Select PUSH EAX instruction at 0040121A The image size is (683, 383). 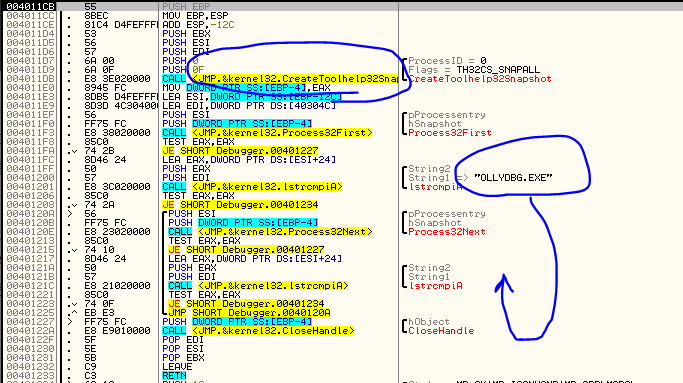pos(192,268)
